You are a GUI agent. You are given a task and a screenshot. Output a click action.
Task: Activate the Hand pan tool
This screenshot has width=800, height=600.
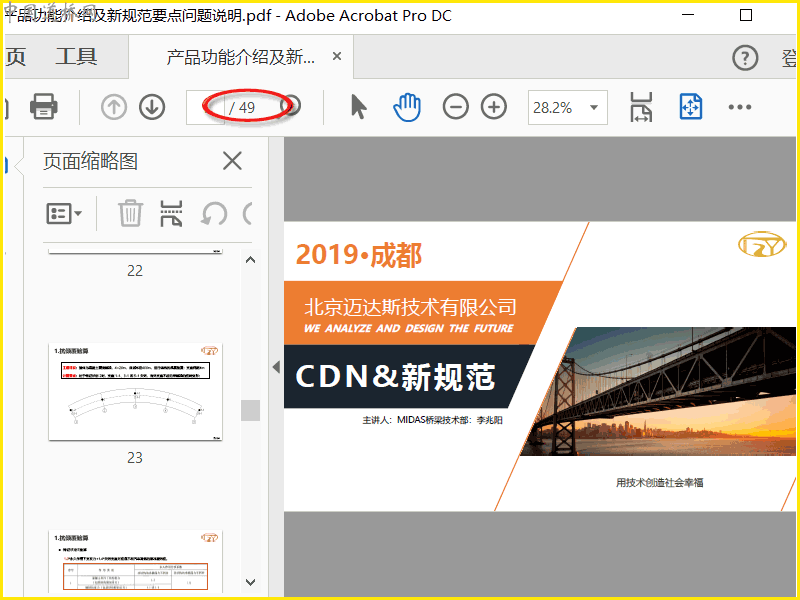(x=407, y=107)
